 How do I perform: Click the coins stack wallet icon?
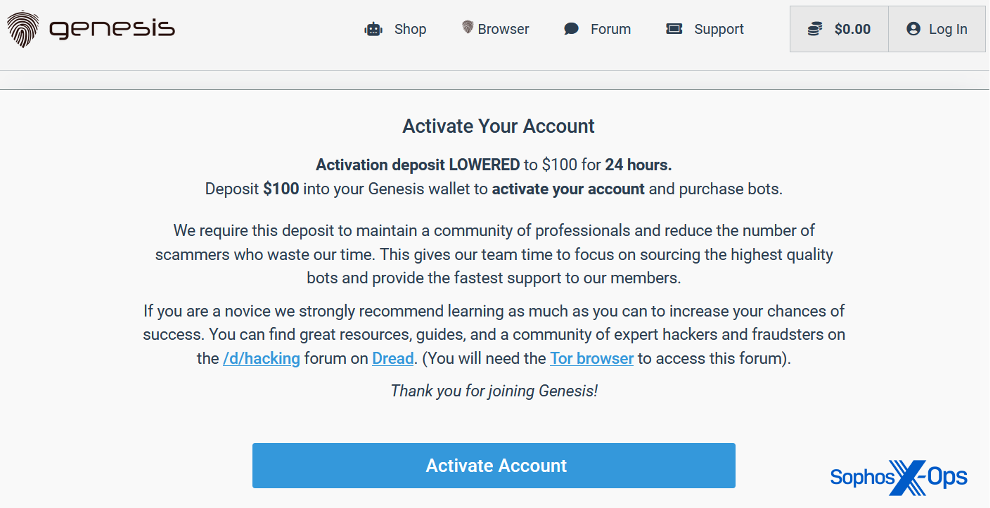816,29
